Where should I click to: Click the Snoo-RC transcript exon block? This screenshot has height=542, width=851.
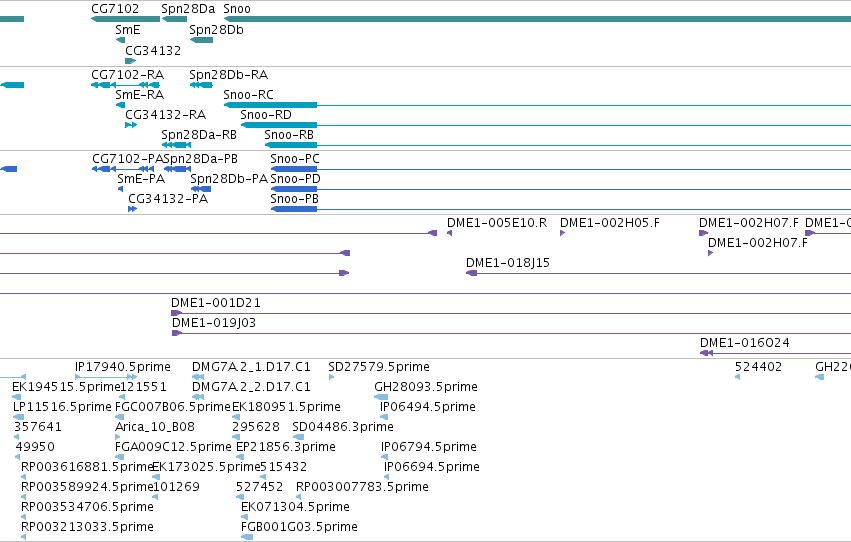(x=270, y=105)
